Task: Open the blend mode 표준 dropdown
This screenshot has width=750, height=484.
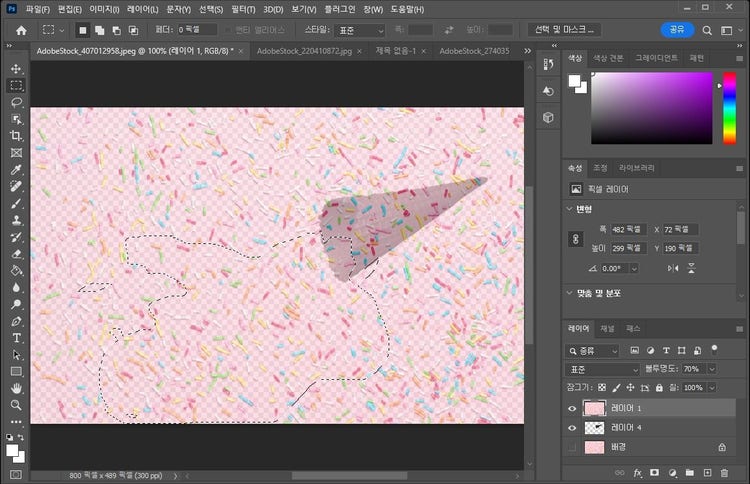Action: click(x=603, y=369)
